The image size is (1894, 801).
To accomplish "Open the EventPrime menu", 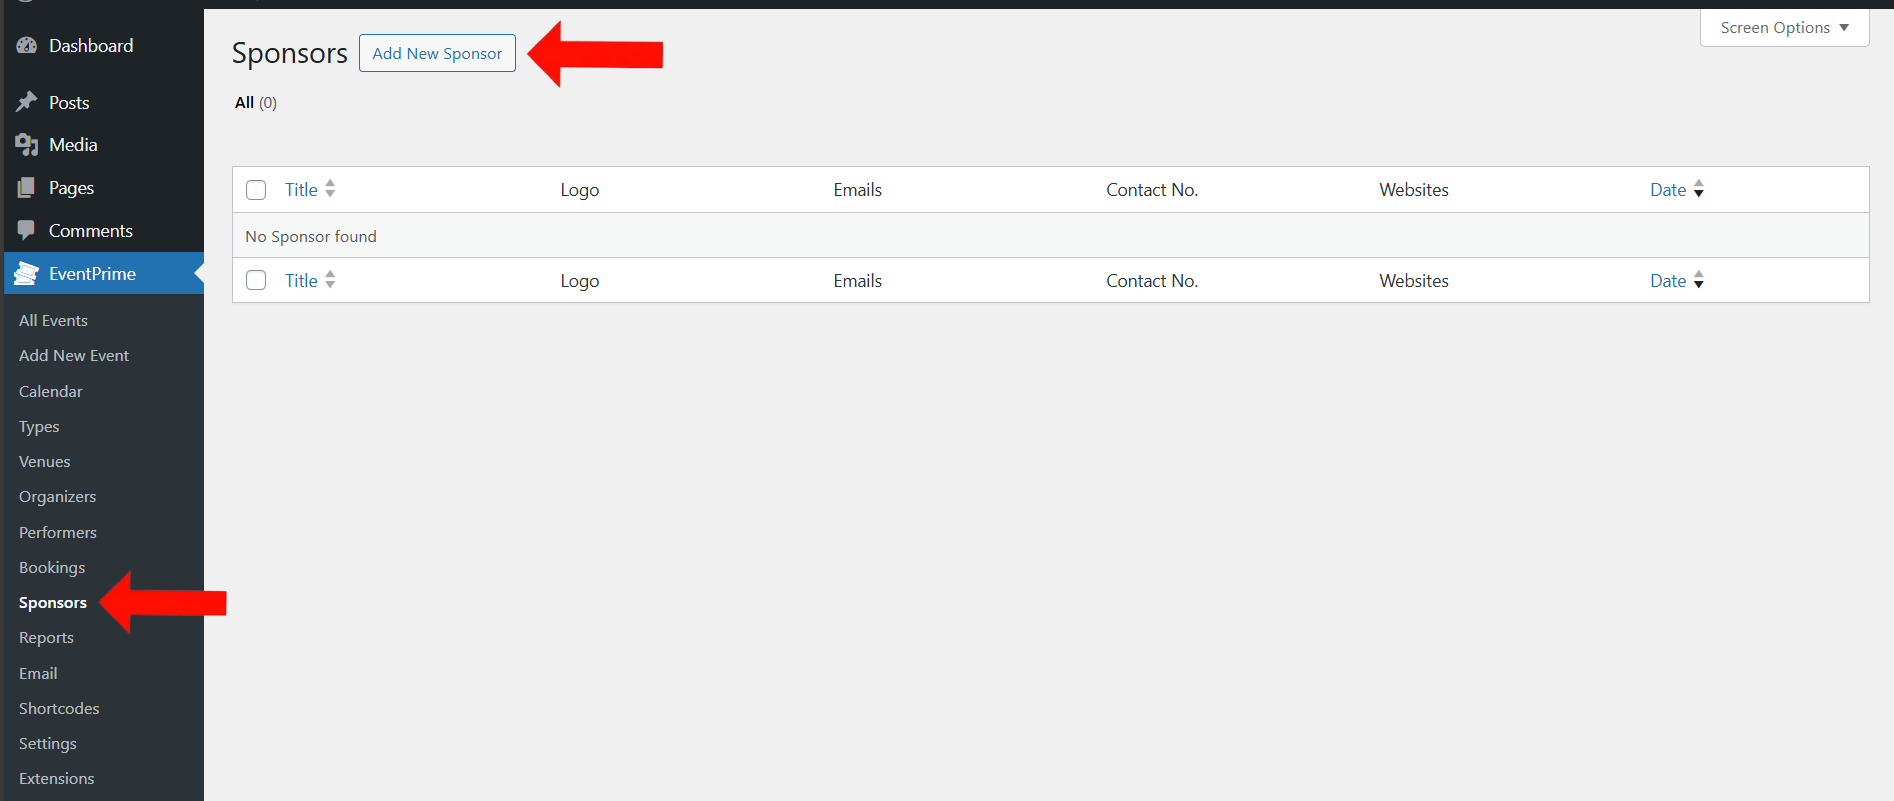I will [x=104, y=273].
